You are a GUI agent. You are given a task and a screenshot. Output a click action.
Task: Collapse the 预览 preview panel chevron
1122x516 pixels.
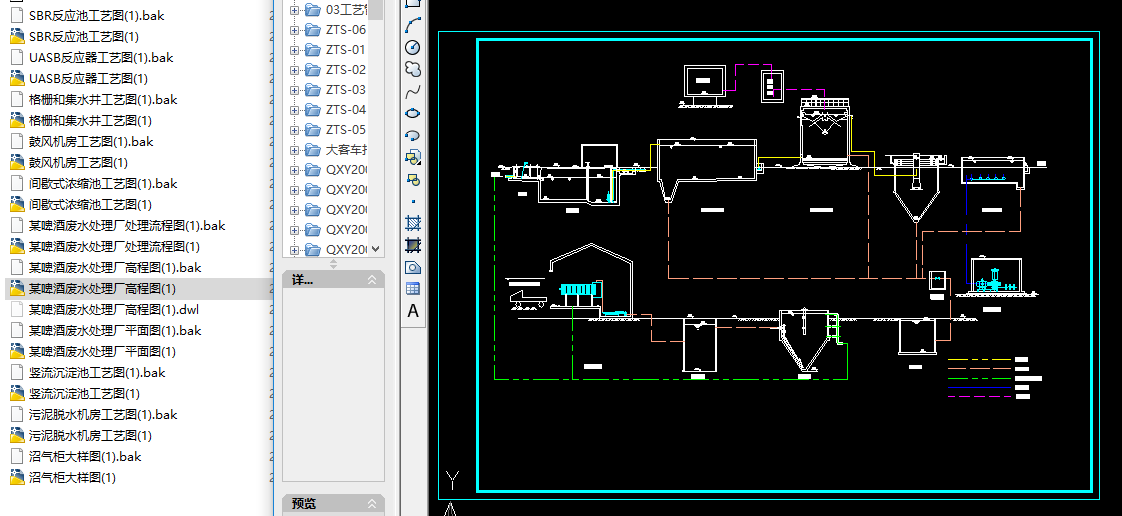click(372, 504)
